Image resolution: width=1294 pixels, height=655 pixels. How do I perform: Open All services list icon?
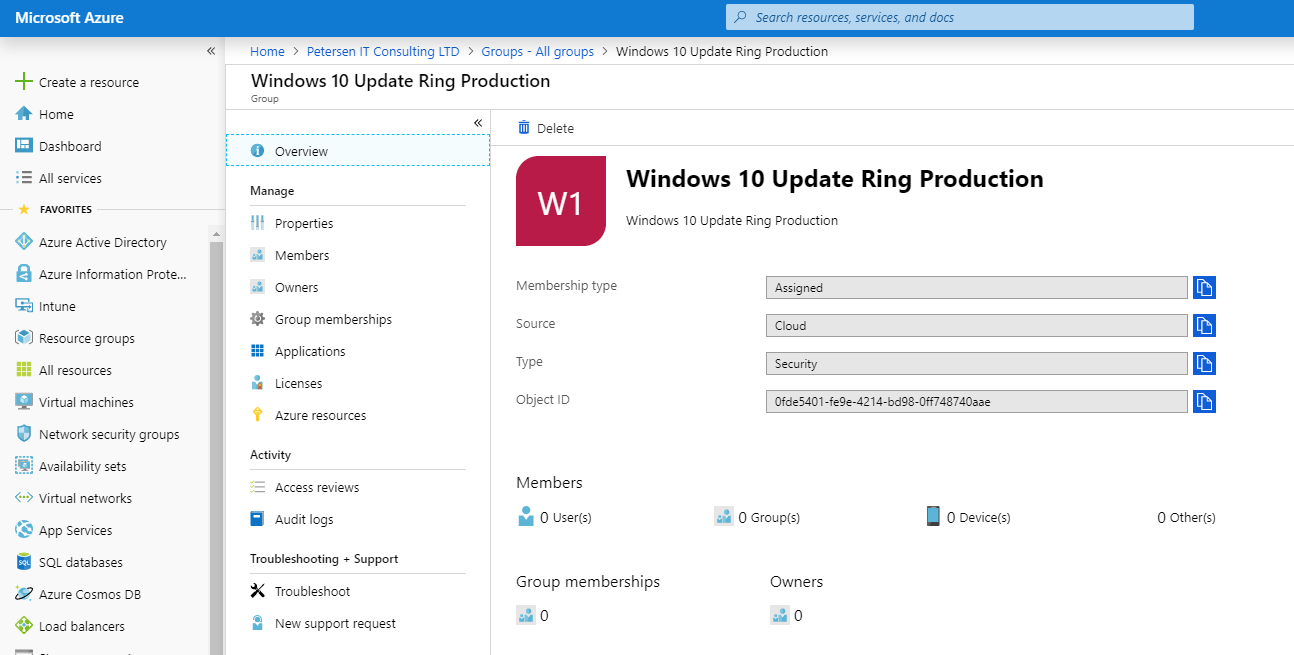(x=24, y=178)
